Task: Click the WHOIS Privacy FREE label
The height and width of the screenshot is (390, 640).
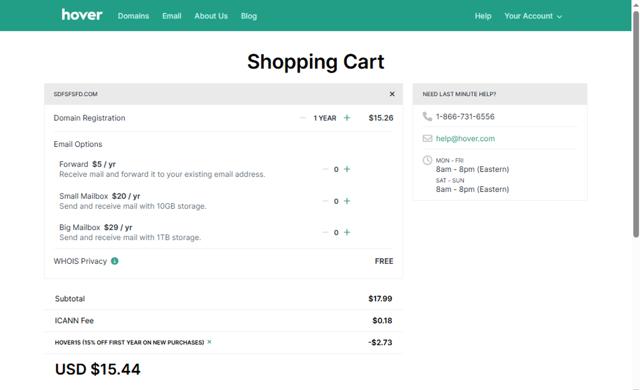Action: pos(384,261)
